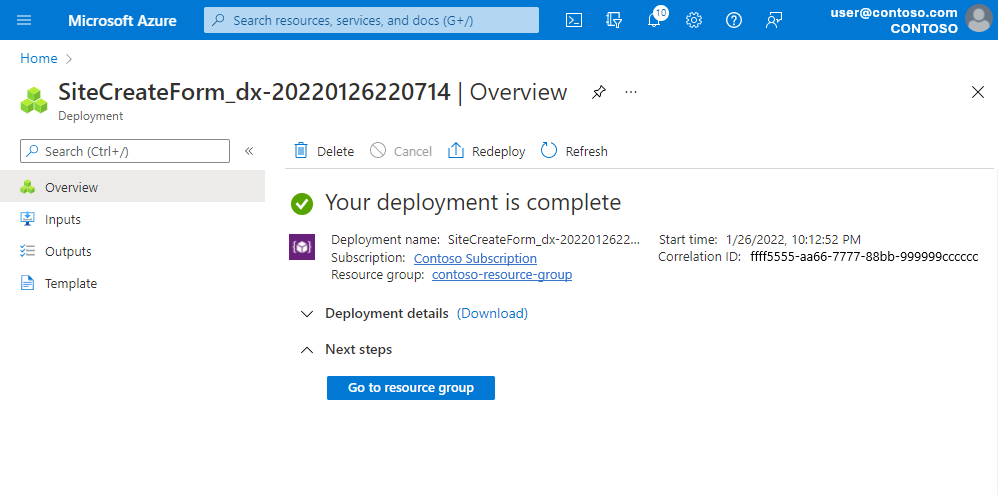The image size is (998, 495).
Task: Focus the left menu Search (Ctrl+/) box
Action: click(125, 151)
